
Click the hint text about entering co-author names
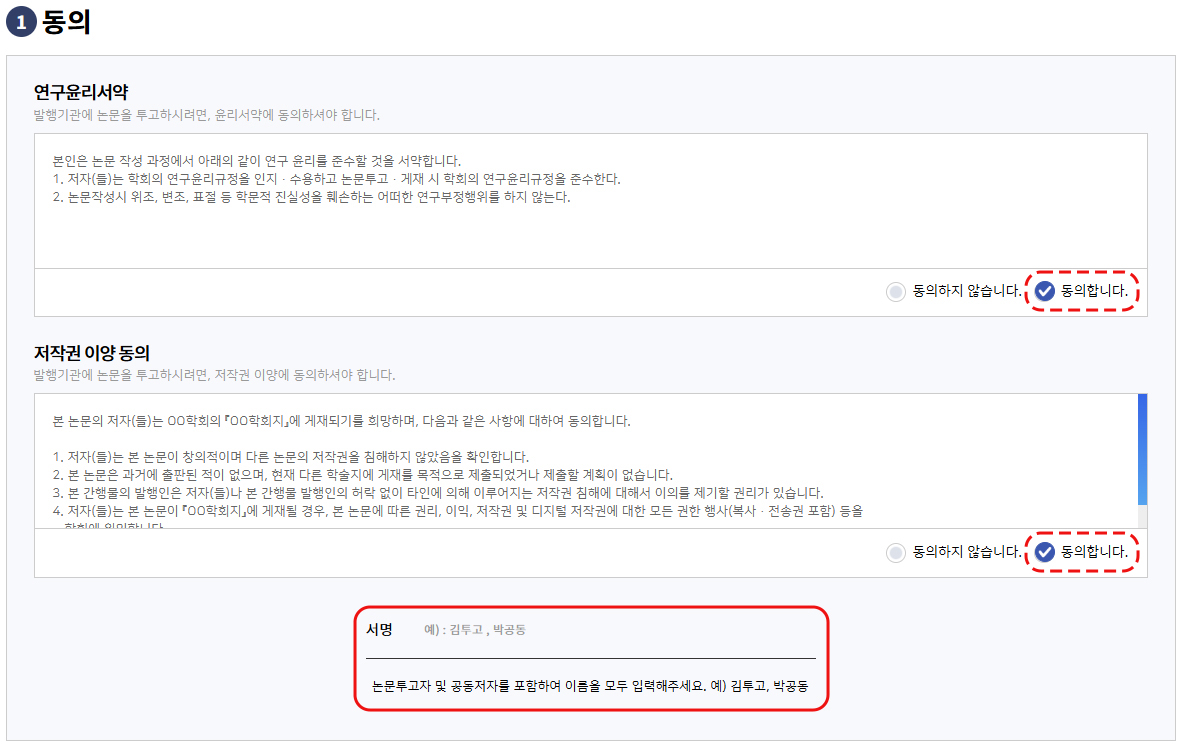click(590, 686)
